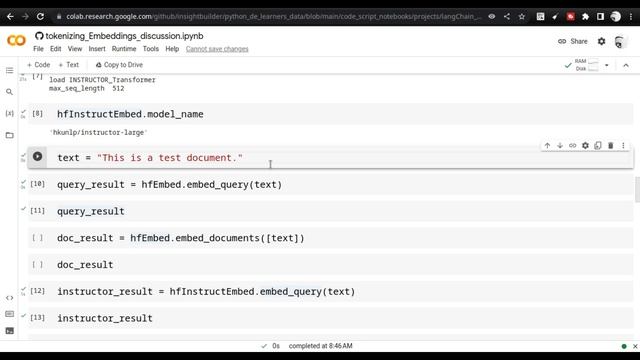The width and height of the screenshot is (640, 360).
Task: Open more cell actions menu
Action: (623, 145)
